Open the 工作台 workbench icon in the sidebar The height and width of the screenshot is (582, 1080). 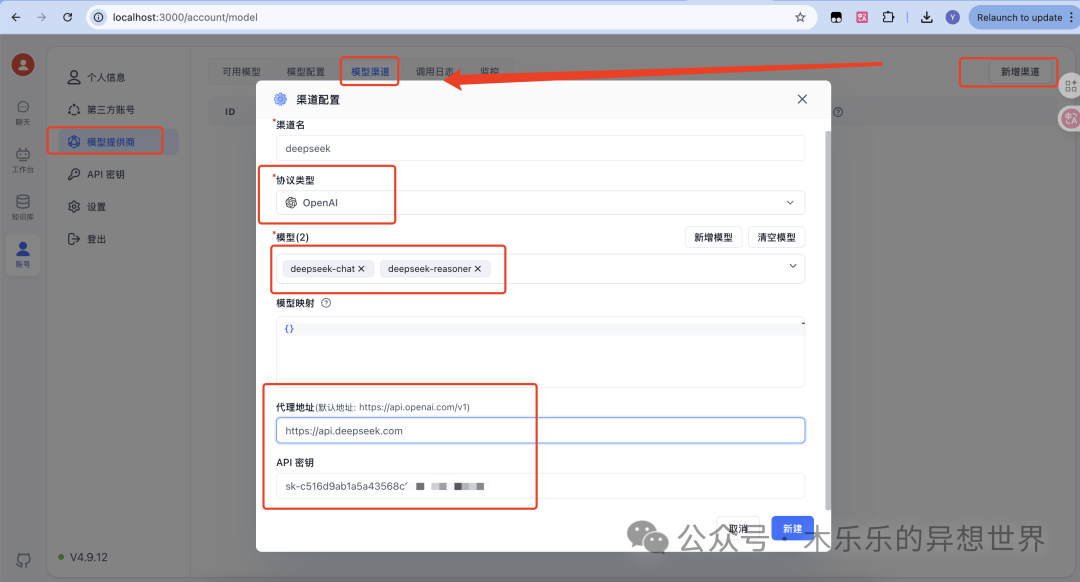23,160
